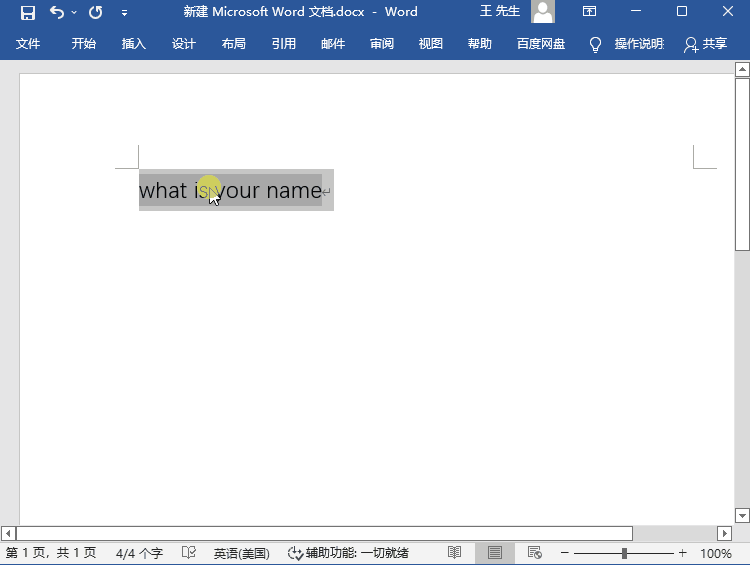Click vertical scrollbar down arrow

point(742,516)
